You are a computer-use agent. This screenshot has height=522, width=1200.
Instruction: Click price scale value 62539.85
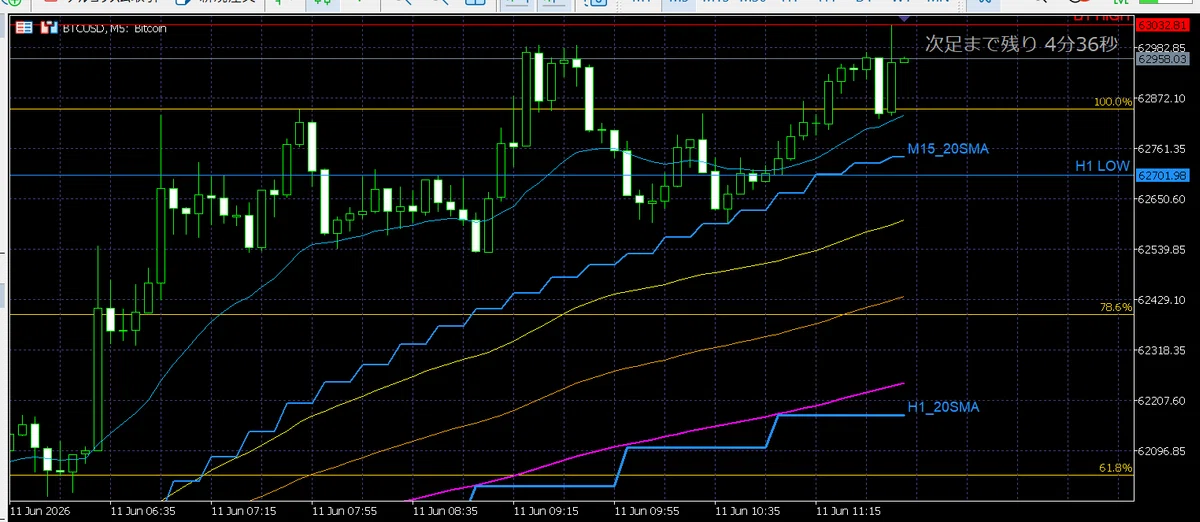pos(1162,249)
